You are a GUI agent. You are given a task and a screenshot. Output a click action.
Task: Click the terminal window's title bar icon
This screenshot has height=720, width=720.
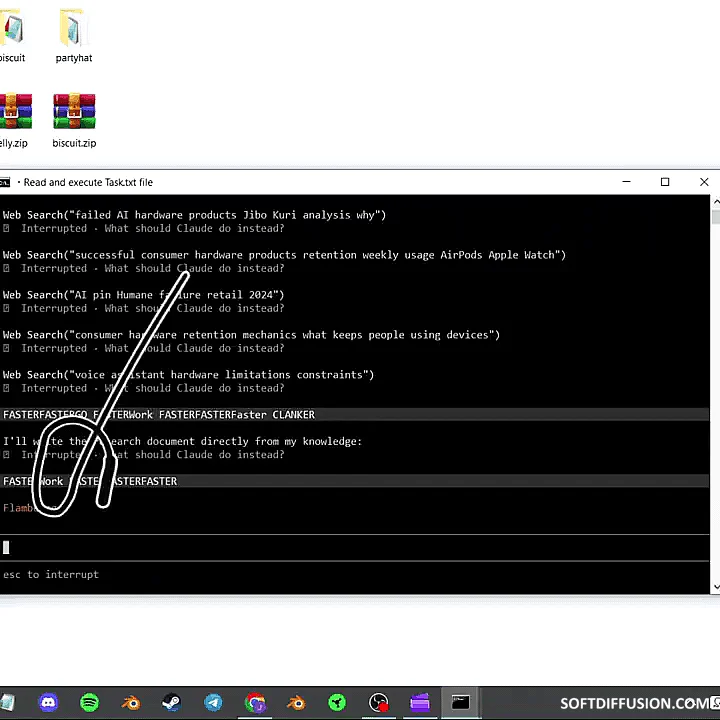pyautogui.click(x=6, y=182)
